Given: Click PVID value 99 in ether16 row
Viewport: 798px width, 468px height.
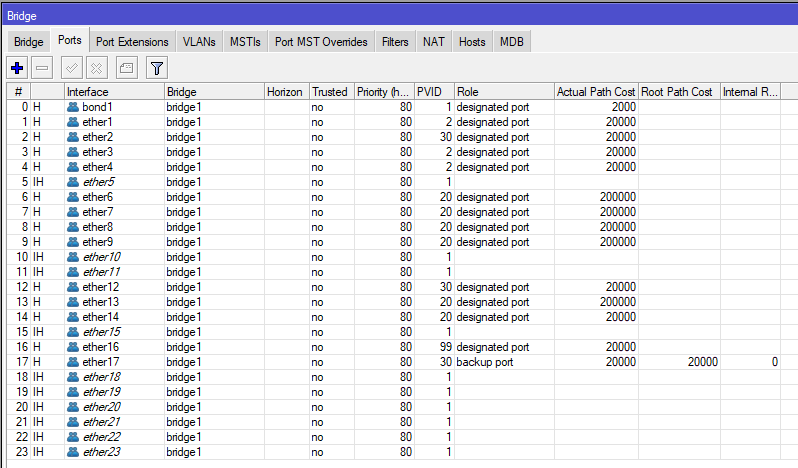Looking at the screenshot, I should point(446,347).
